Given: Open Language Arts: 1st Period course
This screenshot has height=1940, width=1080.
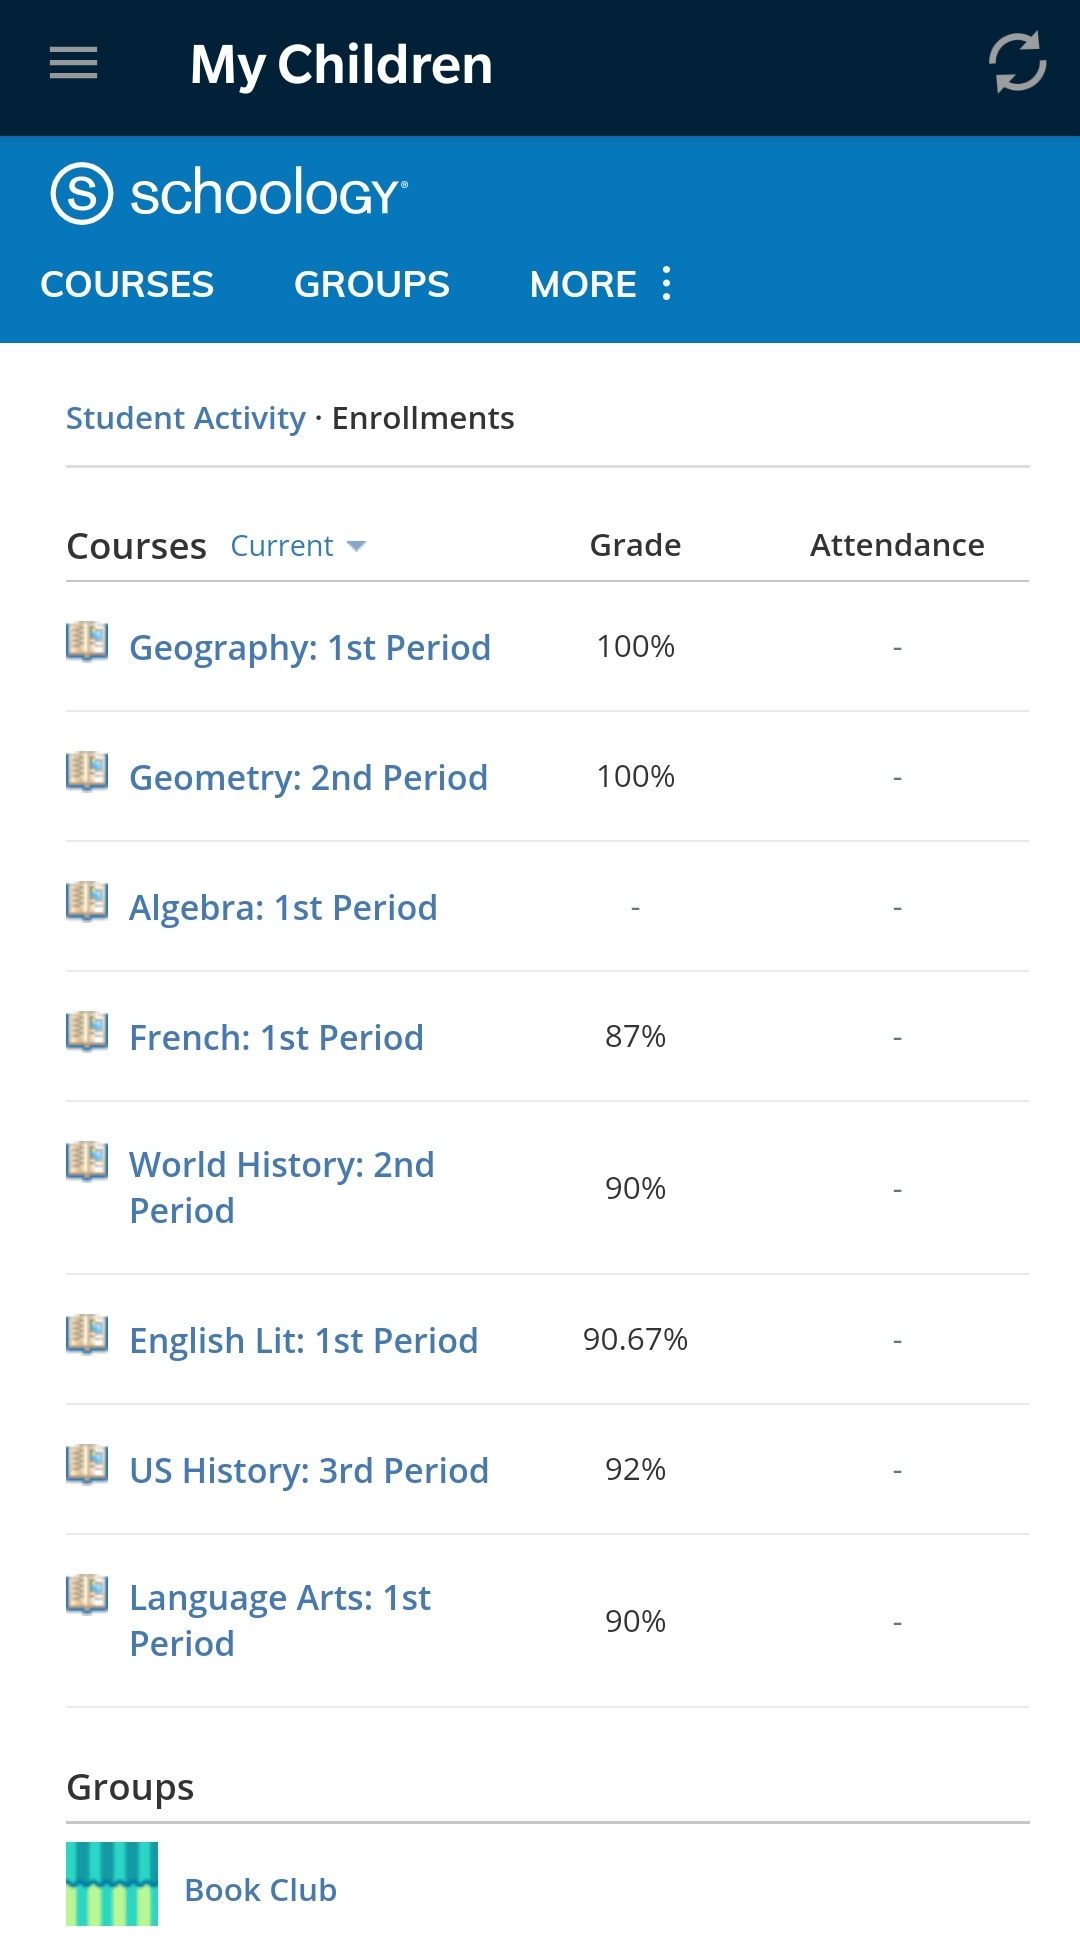Looking at the screenshot, I should point(279,1620).
